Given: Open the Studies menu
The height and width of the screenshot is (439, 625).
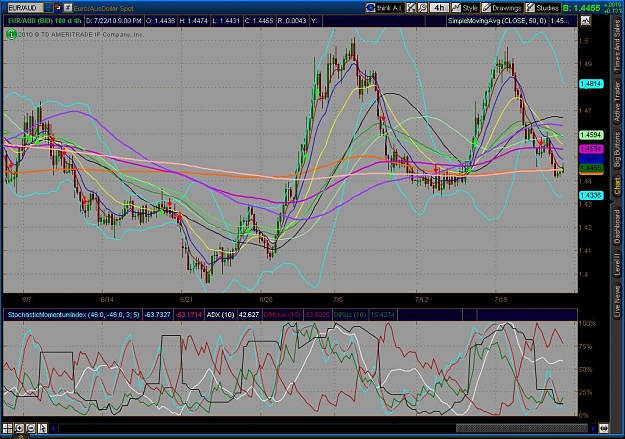Looking at the screenshot, I should point(542,8).
